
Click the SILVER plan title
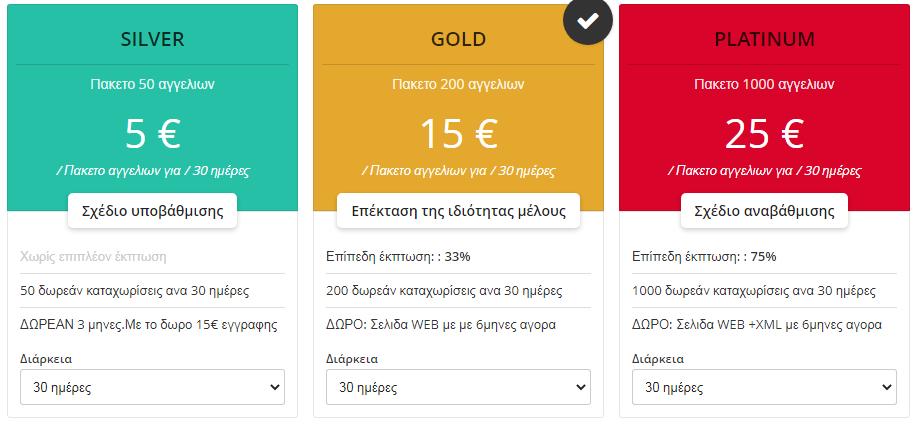152,40
